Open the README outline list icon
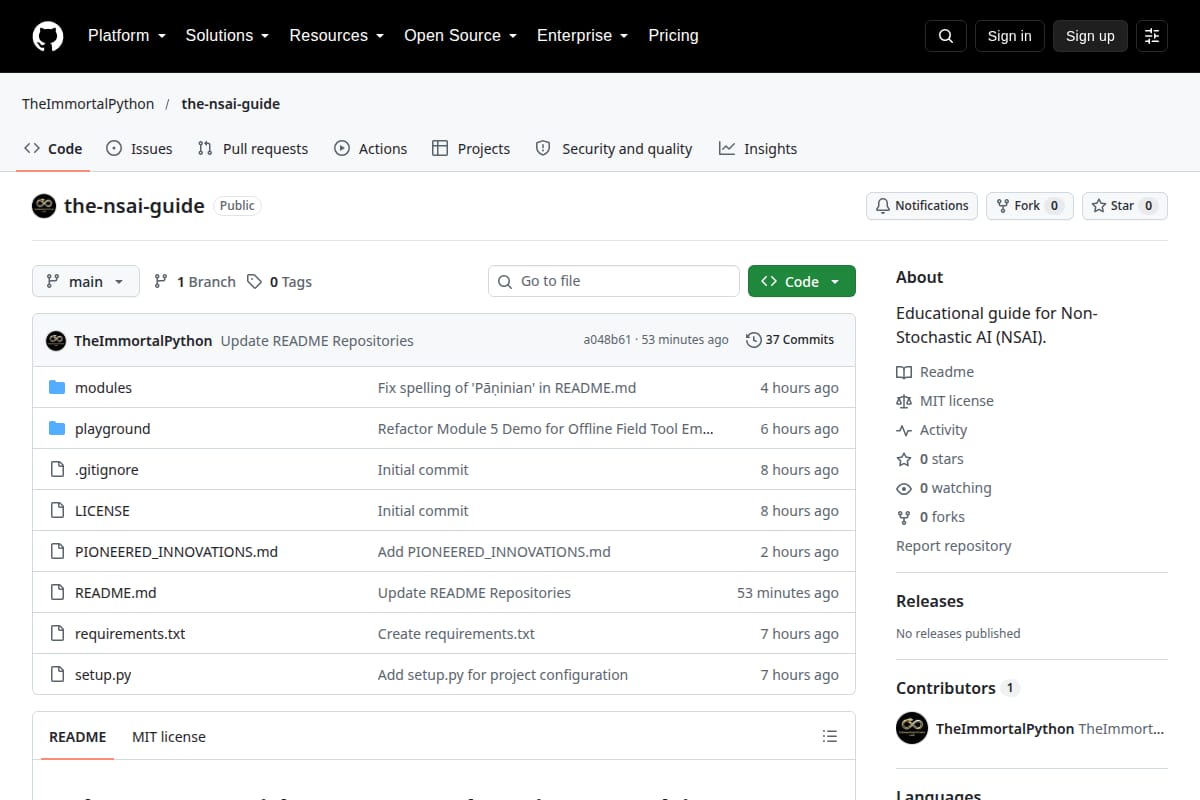This screenshot has height=800, width=1200. tap(829, 737)
